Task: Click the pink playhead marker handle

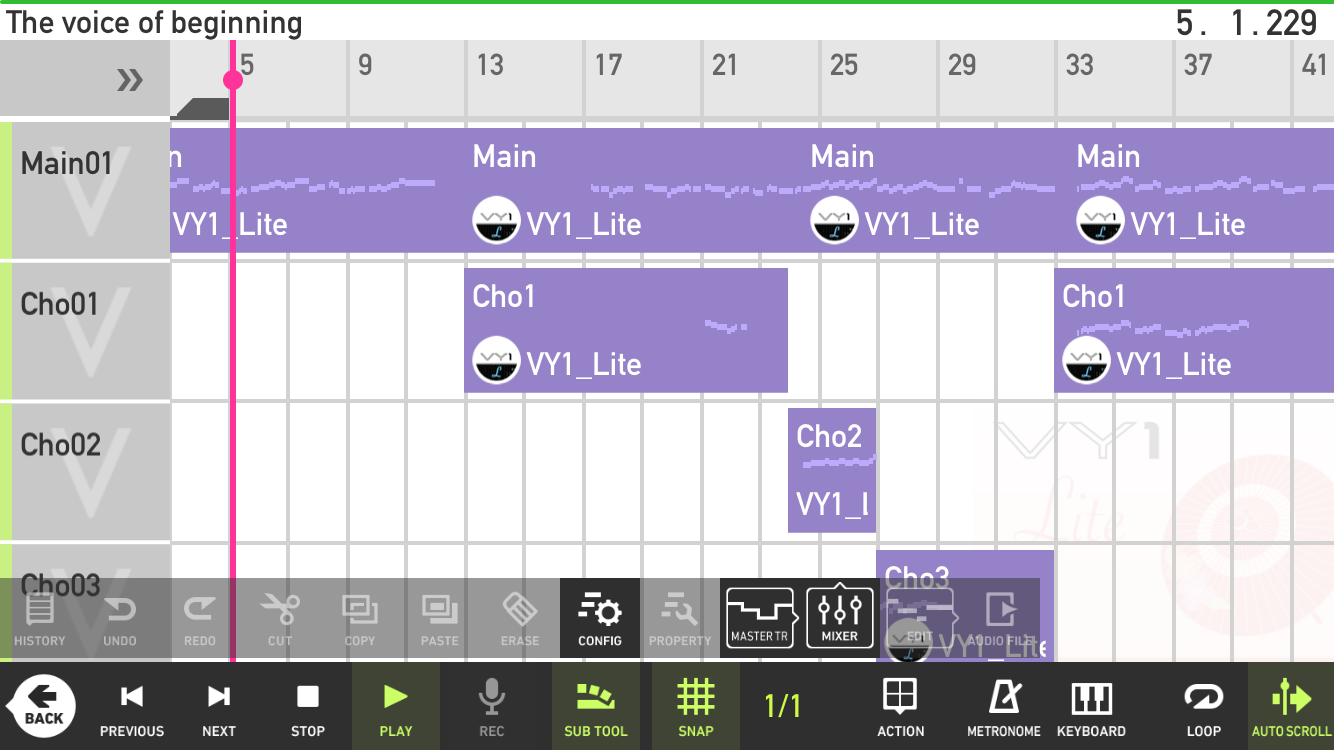Action: coord(233,80)
